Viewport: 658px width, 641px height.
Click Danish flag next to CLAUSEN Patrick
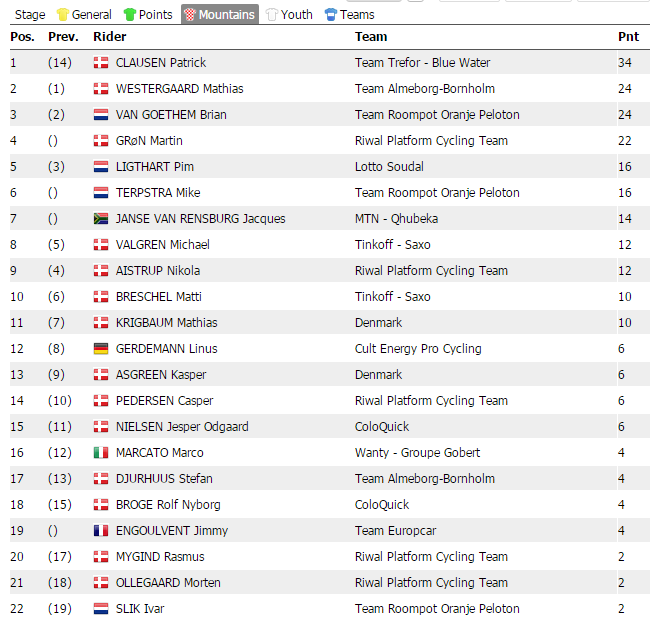101,63
